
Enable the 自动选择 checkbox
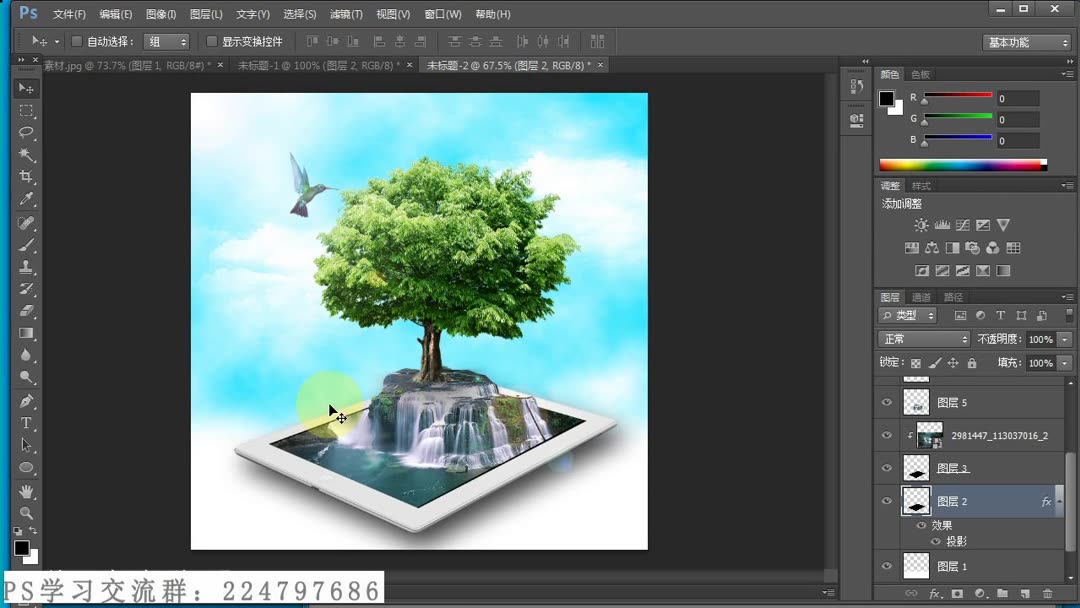76,41
